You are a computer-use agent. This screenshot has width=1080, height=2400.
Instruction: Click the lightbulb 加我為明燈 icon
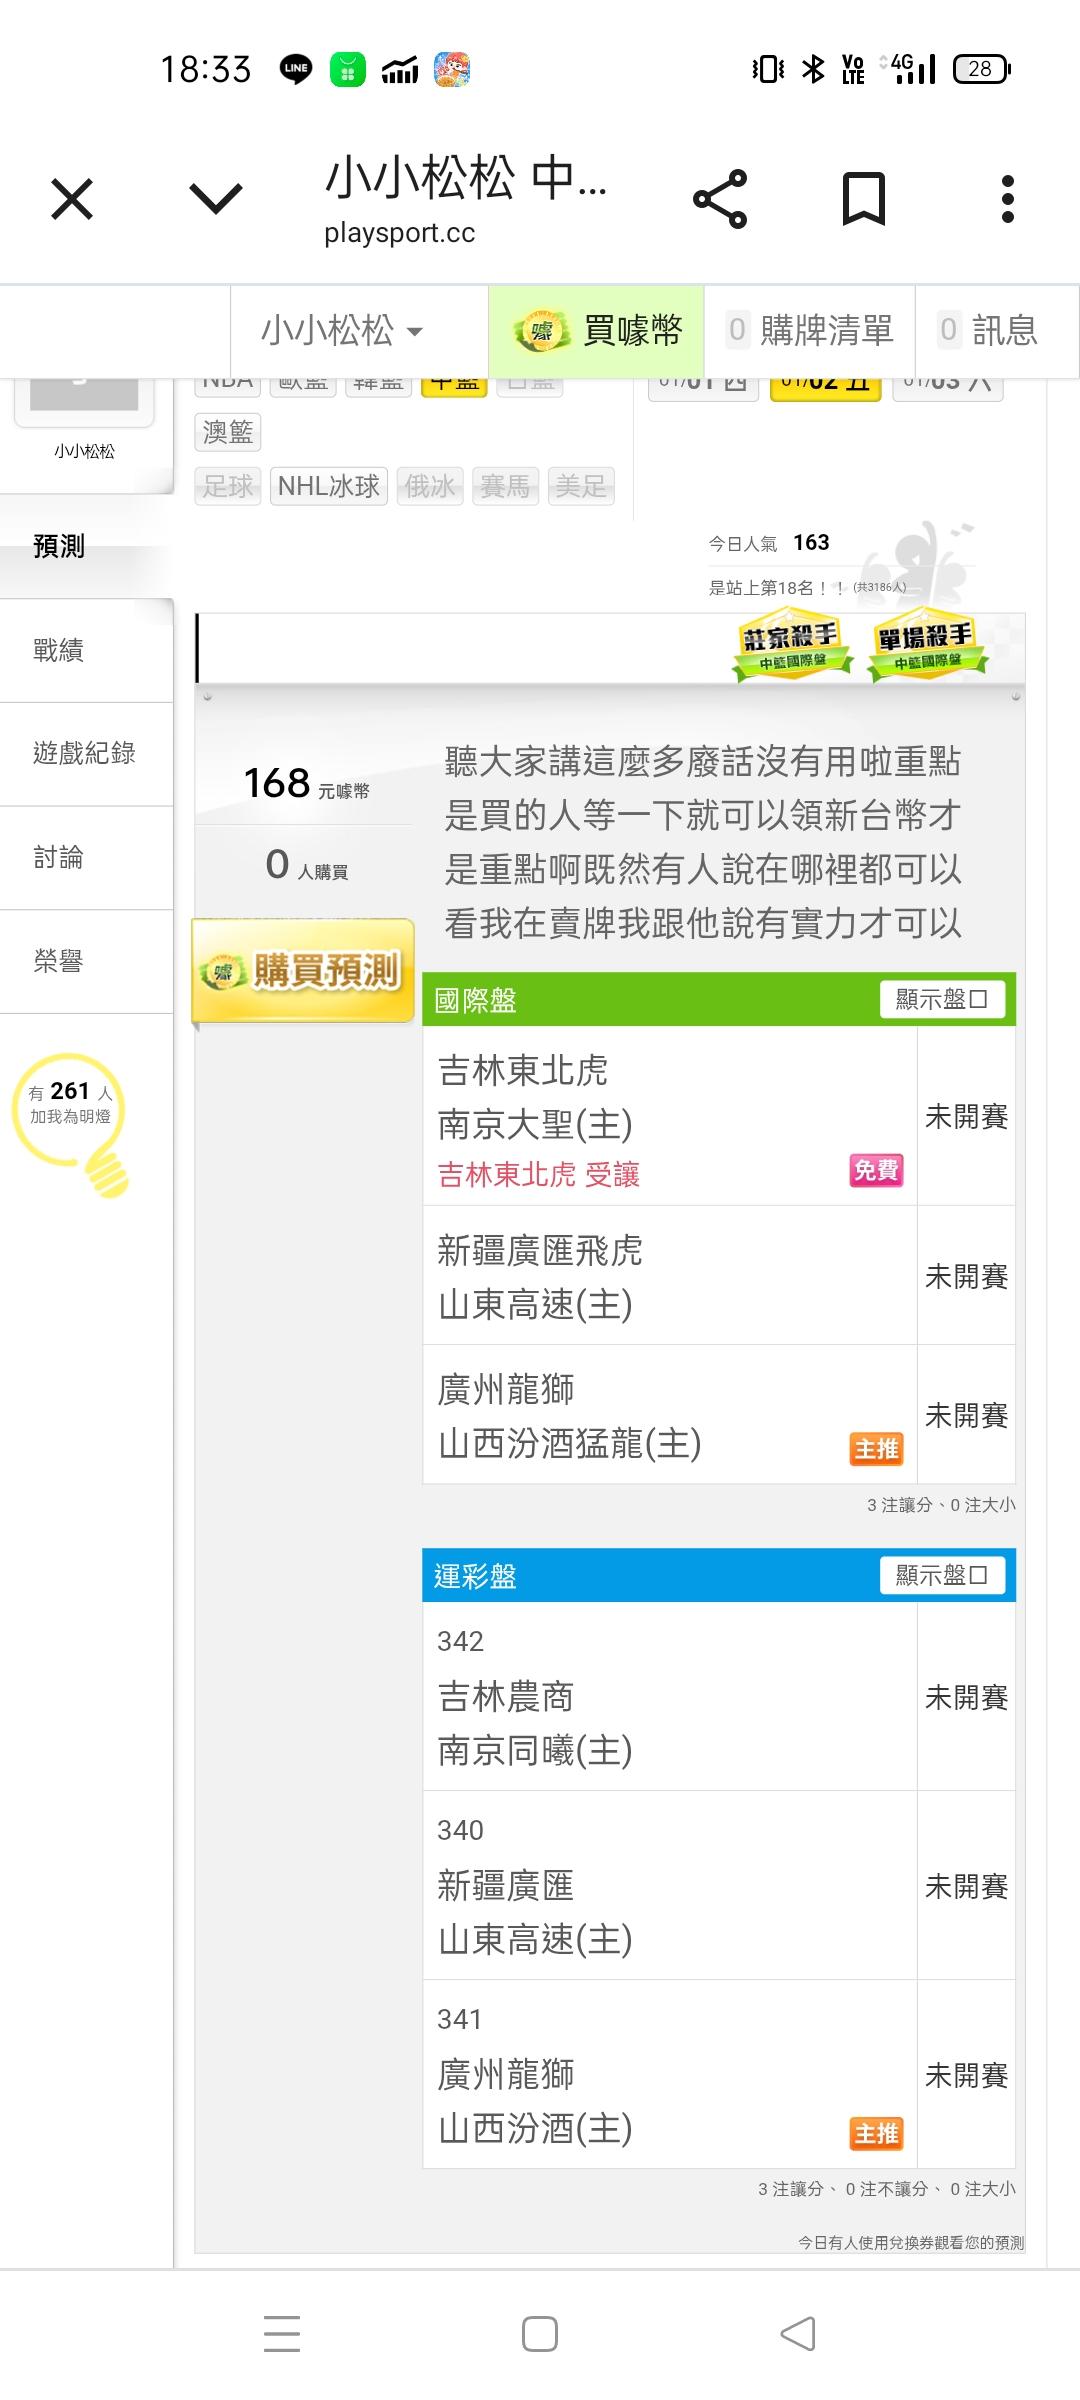click(72, 1120)
